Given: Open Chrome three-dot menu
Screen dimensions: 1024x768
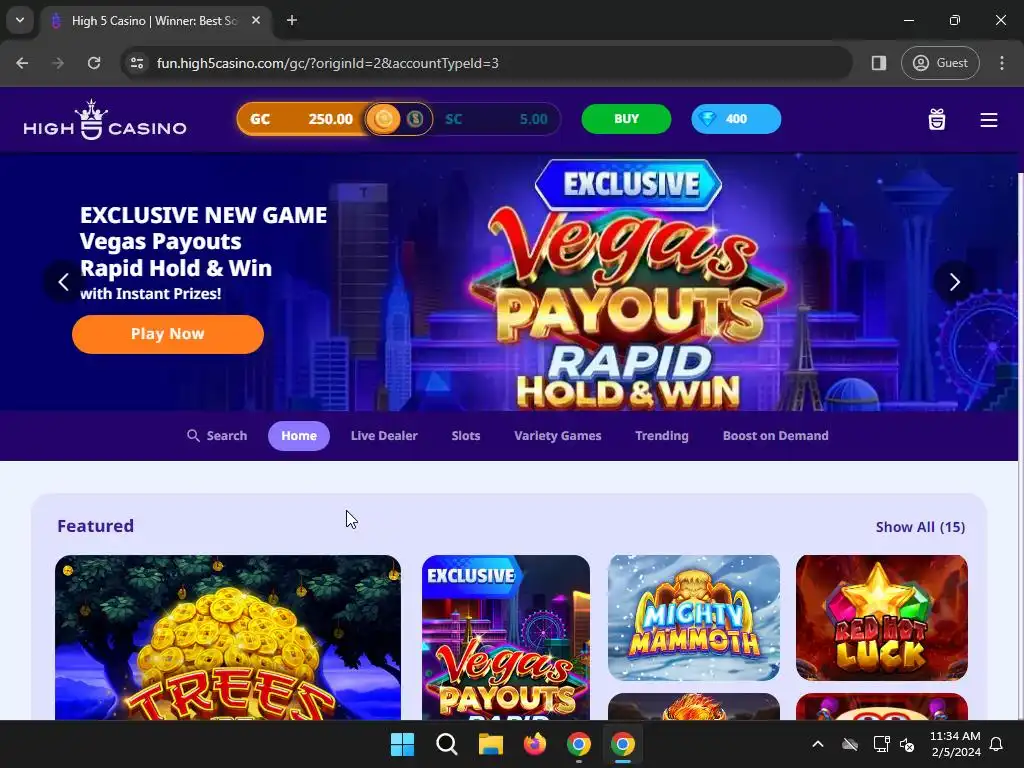Looking at the screenshot, I should pyautogui.click(x=1002, y=63).
